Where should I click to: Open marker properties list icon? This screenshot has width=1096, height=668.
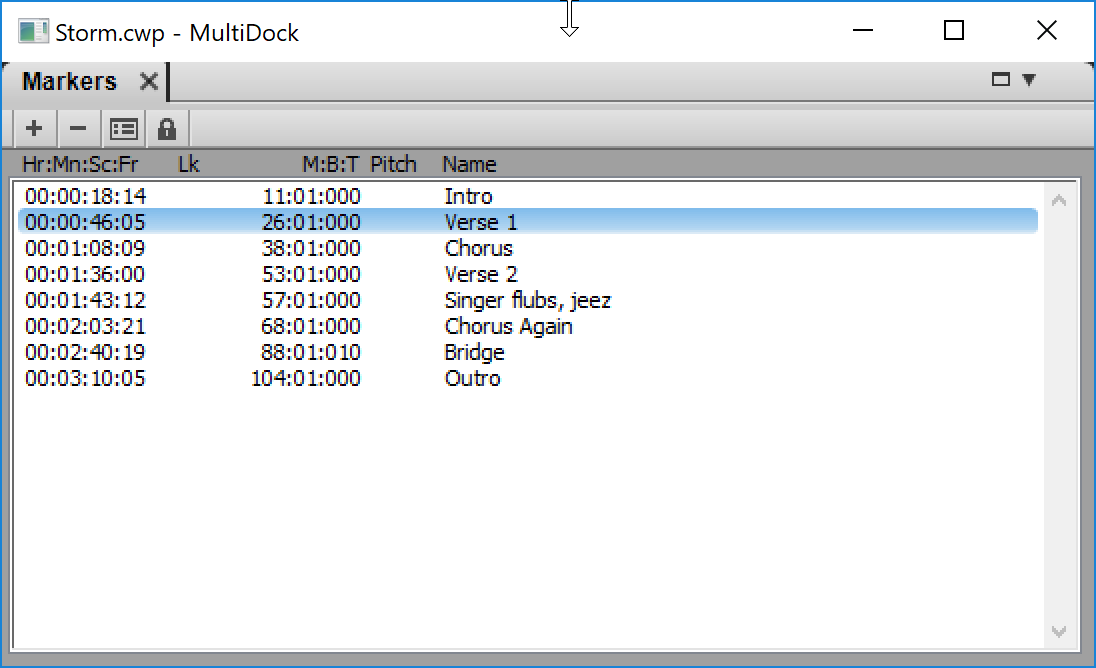(x=123, y=129)
